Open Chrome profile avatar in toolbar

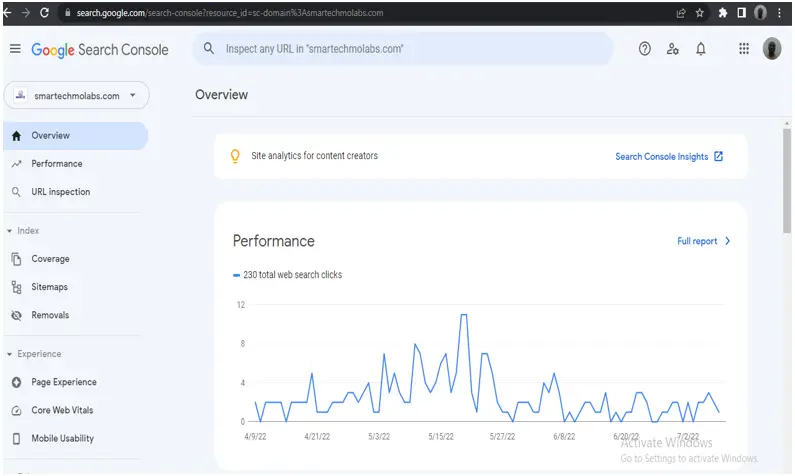760,13
